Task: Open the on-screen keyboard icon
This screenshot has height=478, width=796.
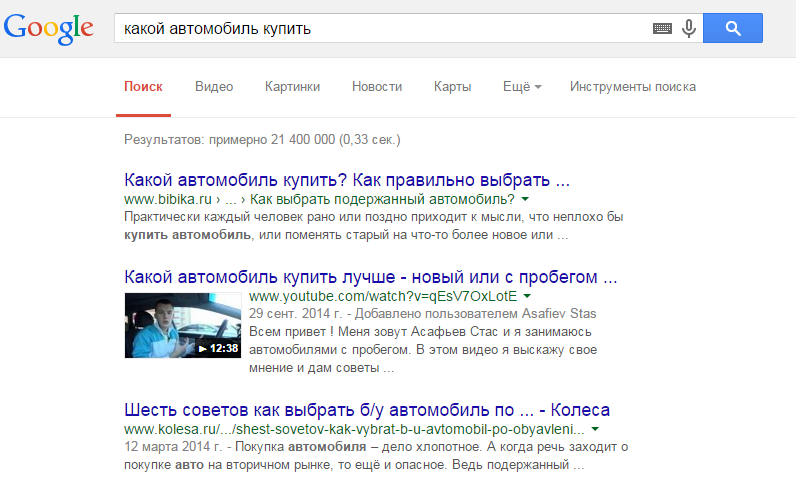Action: [662, 28]
